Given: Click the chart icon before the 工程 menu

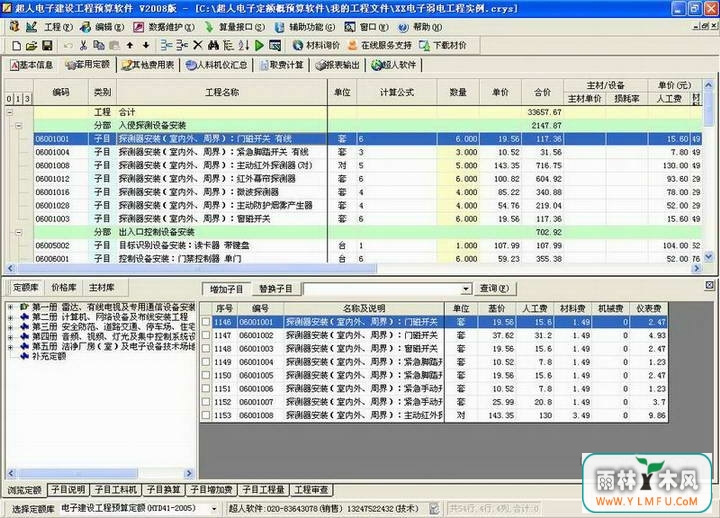Looking at the screenshot, I should [31, 28].
